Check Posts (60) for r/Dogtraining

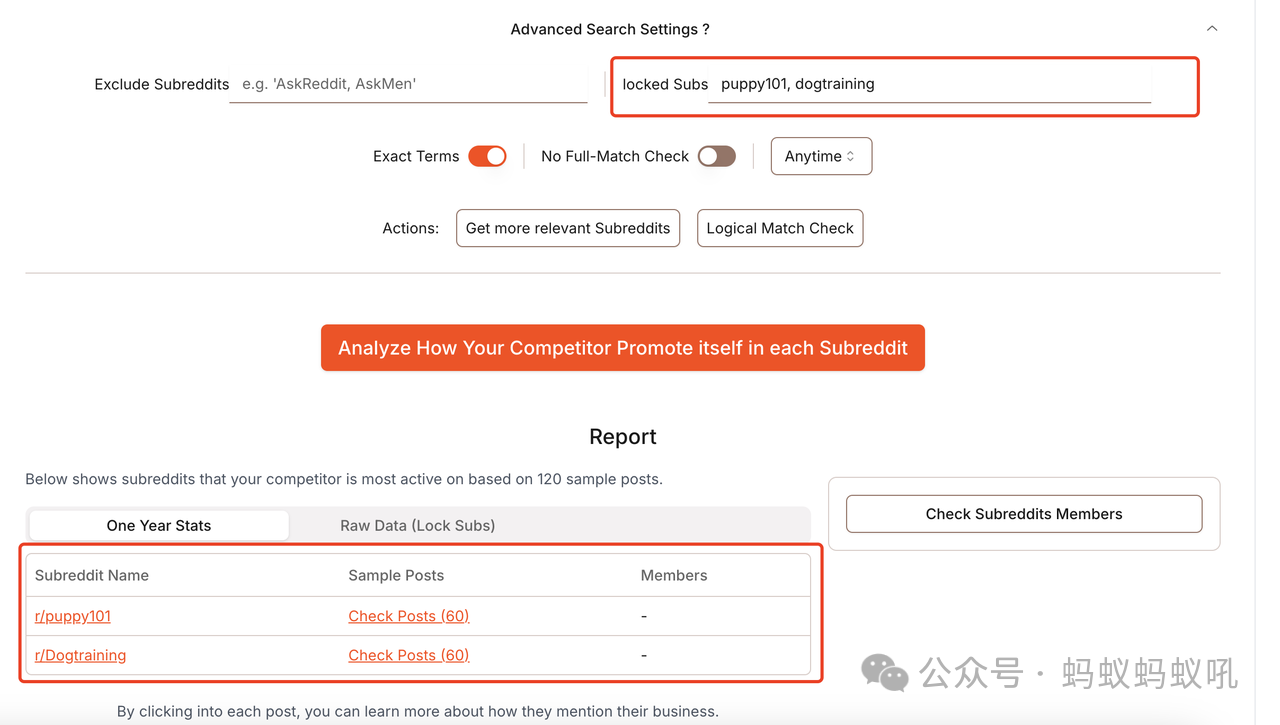pos(408,655)
